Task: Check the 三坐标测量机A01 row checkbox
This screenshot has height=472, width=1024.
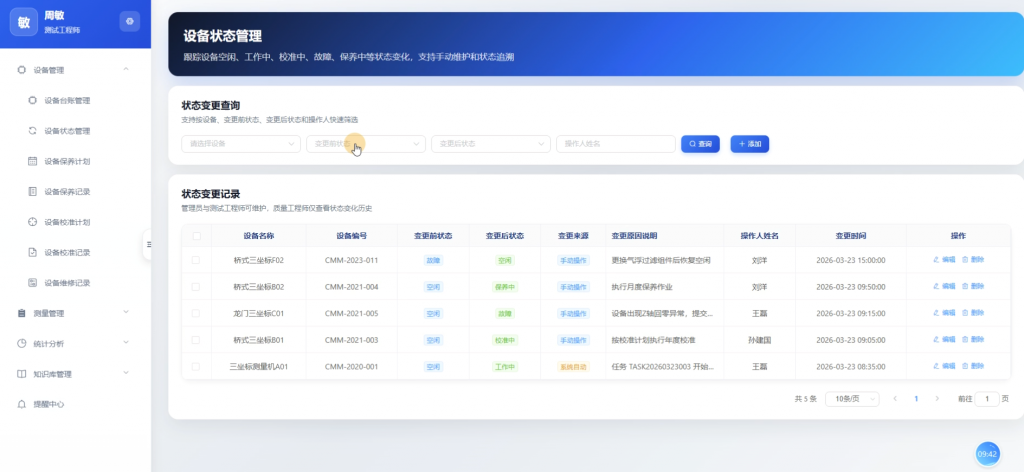Action: [x=196, y=367]
